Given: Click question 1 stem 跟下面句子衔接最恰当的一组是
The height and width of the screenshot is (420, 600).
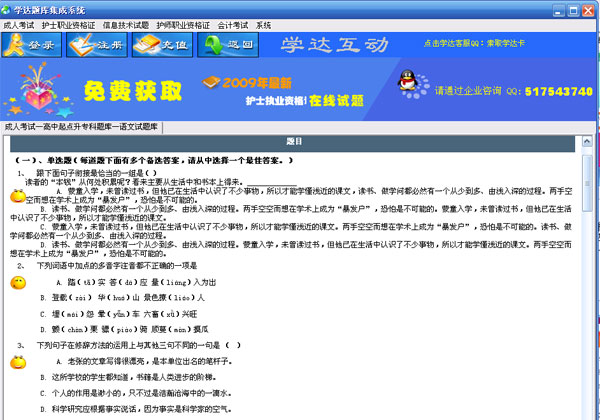Looking at the screenshot, I should (x=96, y=173).
